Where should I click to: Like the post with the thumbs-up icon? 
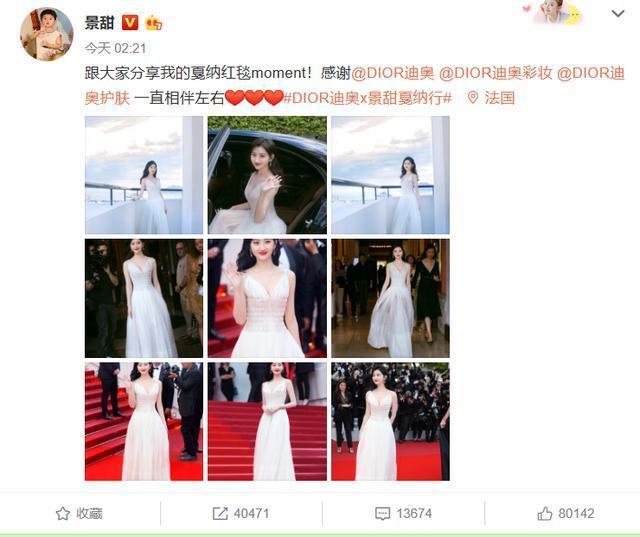545,513
